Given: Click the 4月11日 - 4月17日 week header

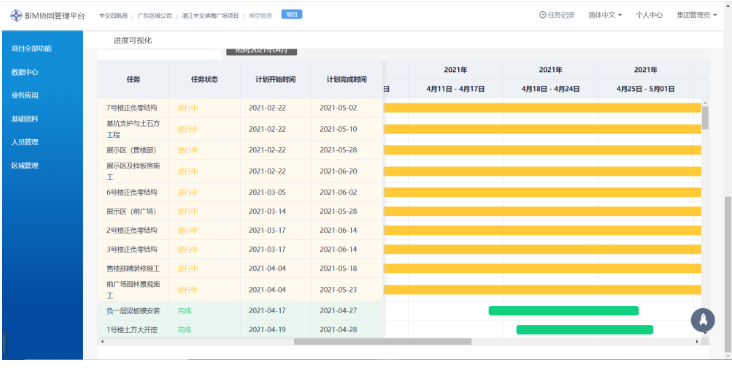Looking at the screenshot, I should click(x=456, y=89).
